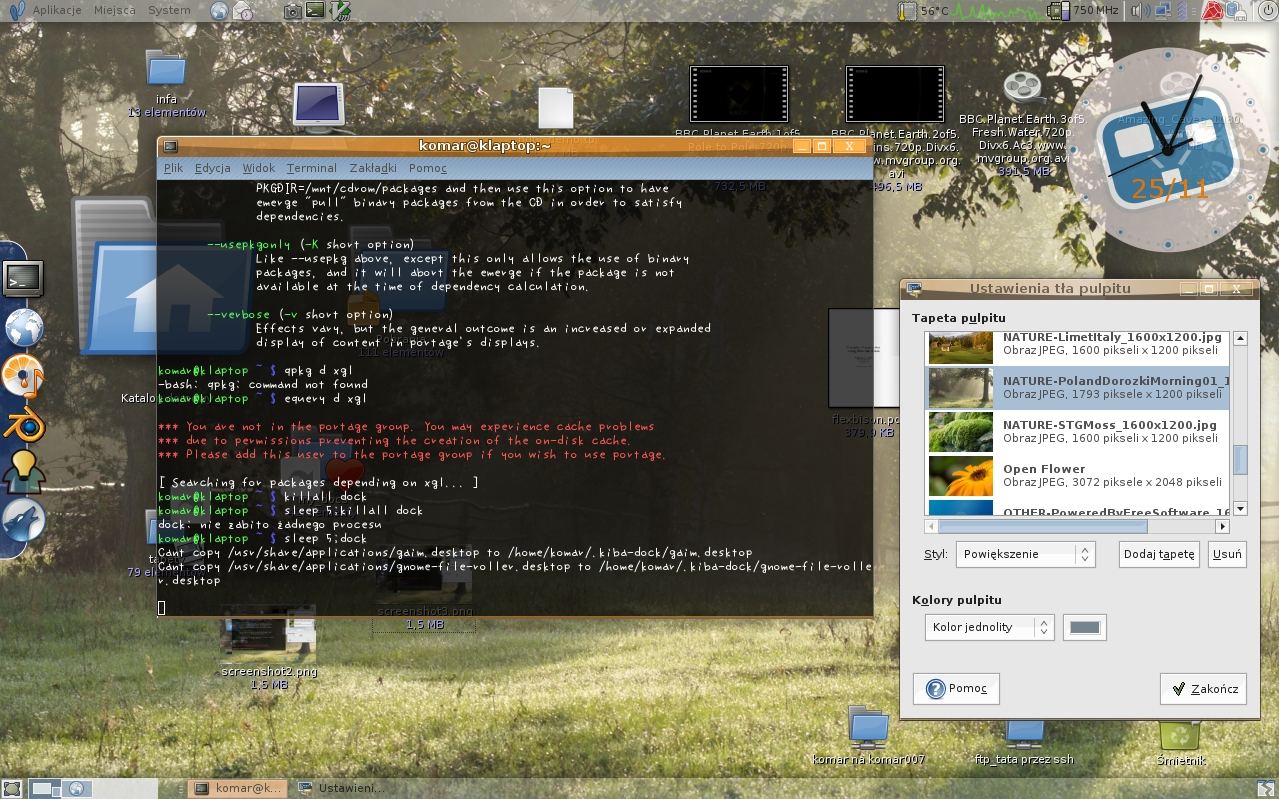Select BBC Planet Earth 1of5 video thumbnail
Viewport: 1279px width, 799px height.
coord(739,94)
